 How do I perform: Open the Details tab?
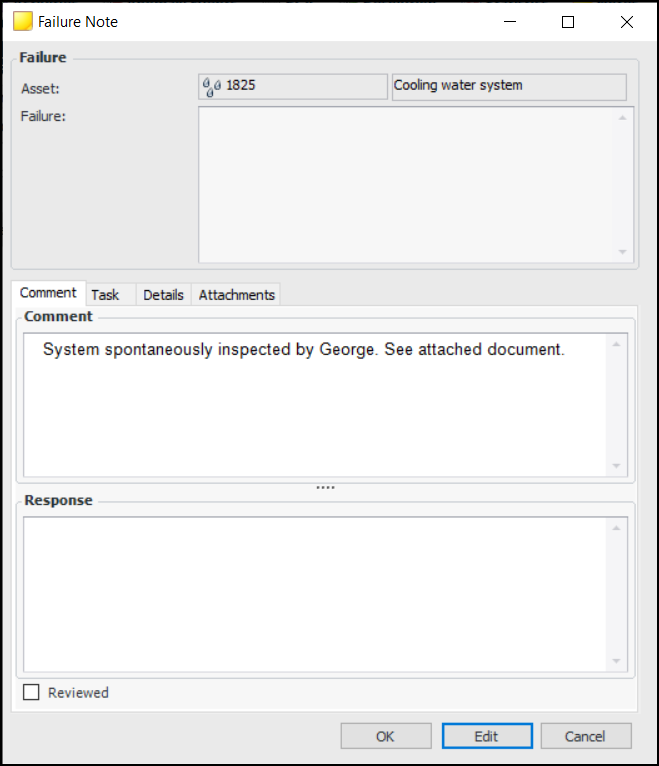pyautogui.click(x=163, y=295)
